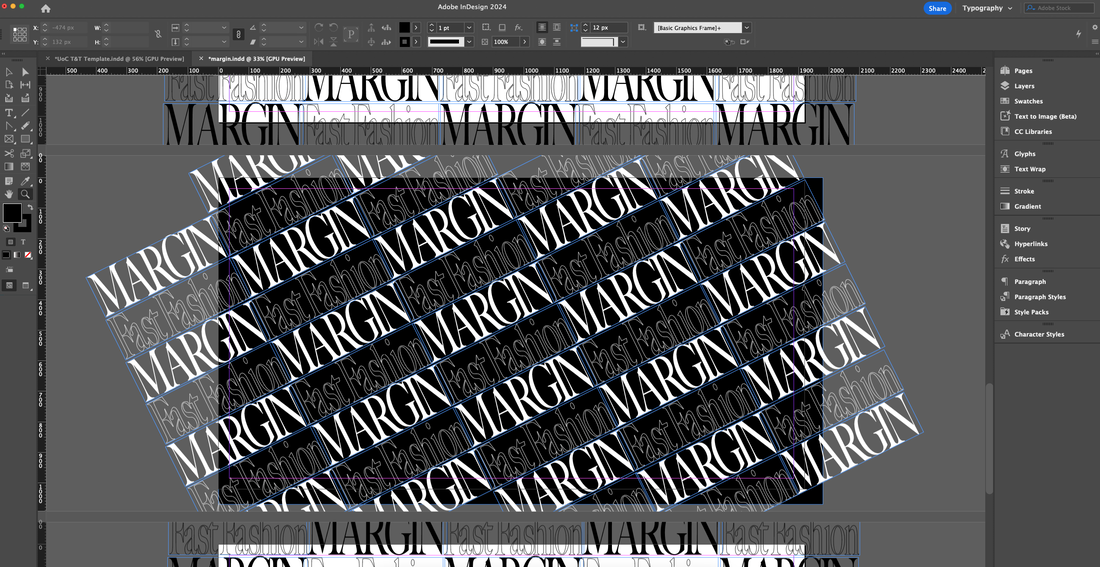
Task: Click fill swatch in control bar
Action: point(404,27)
